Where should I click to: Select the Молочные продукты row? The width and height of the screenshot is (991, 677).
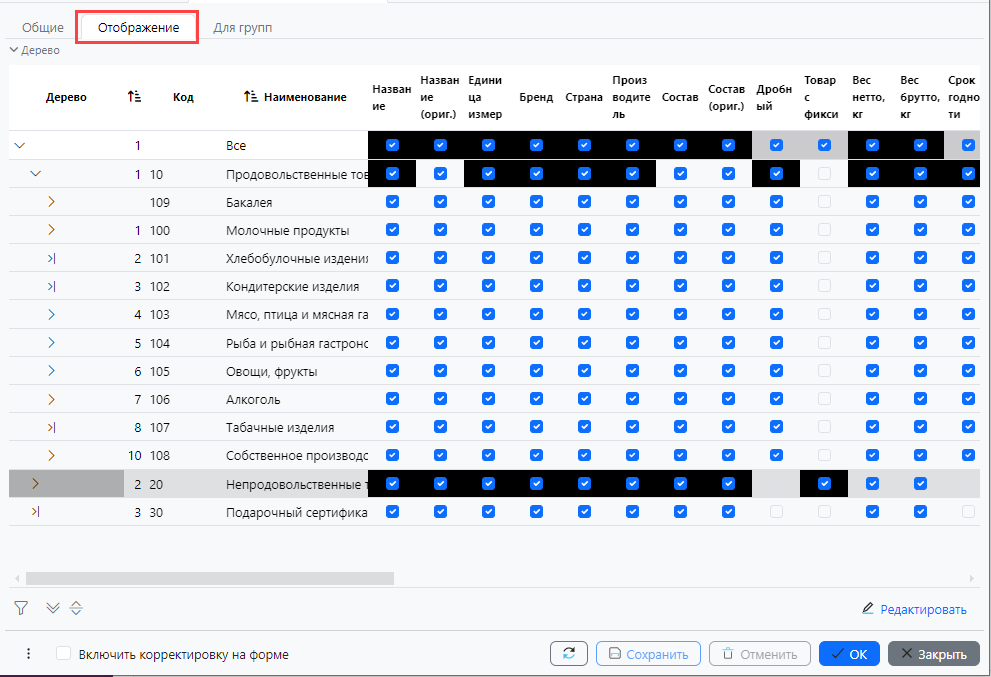coord(287,231)
